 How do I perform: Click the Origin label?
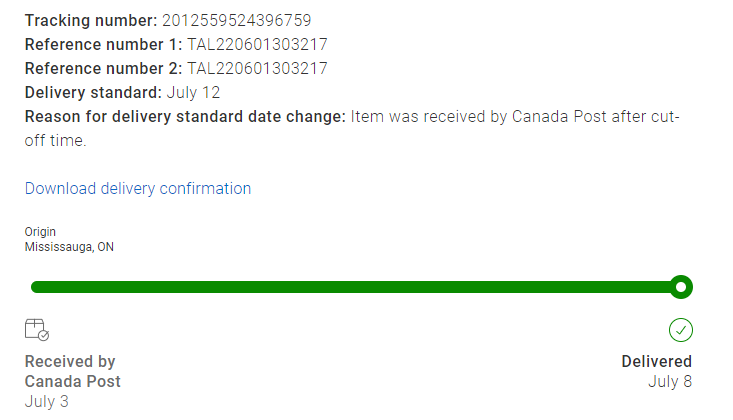tap(40, 232)
